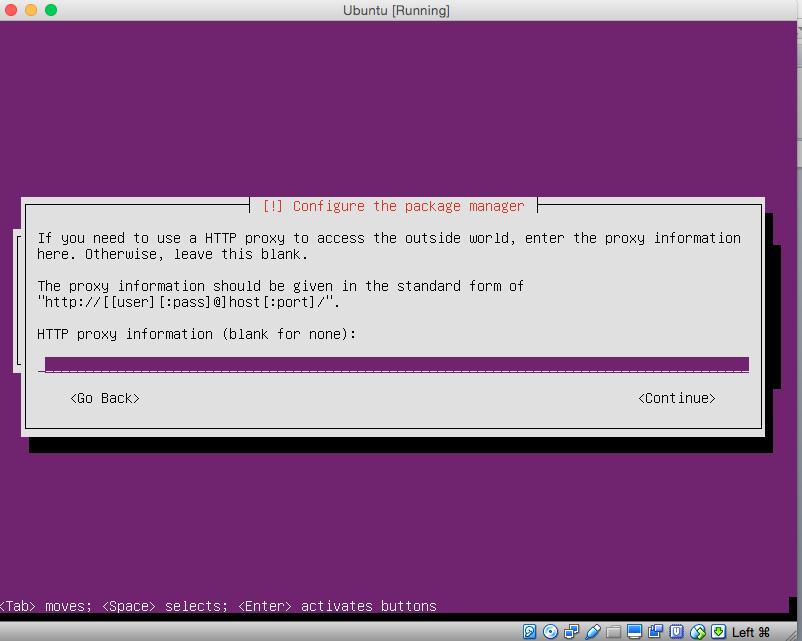Open the USB devices icon

pyautogui.click(x=593, y=632)
